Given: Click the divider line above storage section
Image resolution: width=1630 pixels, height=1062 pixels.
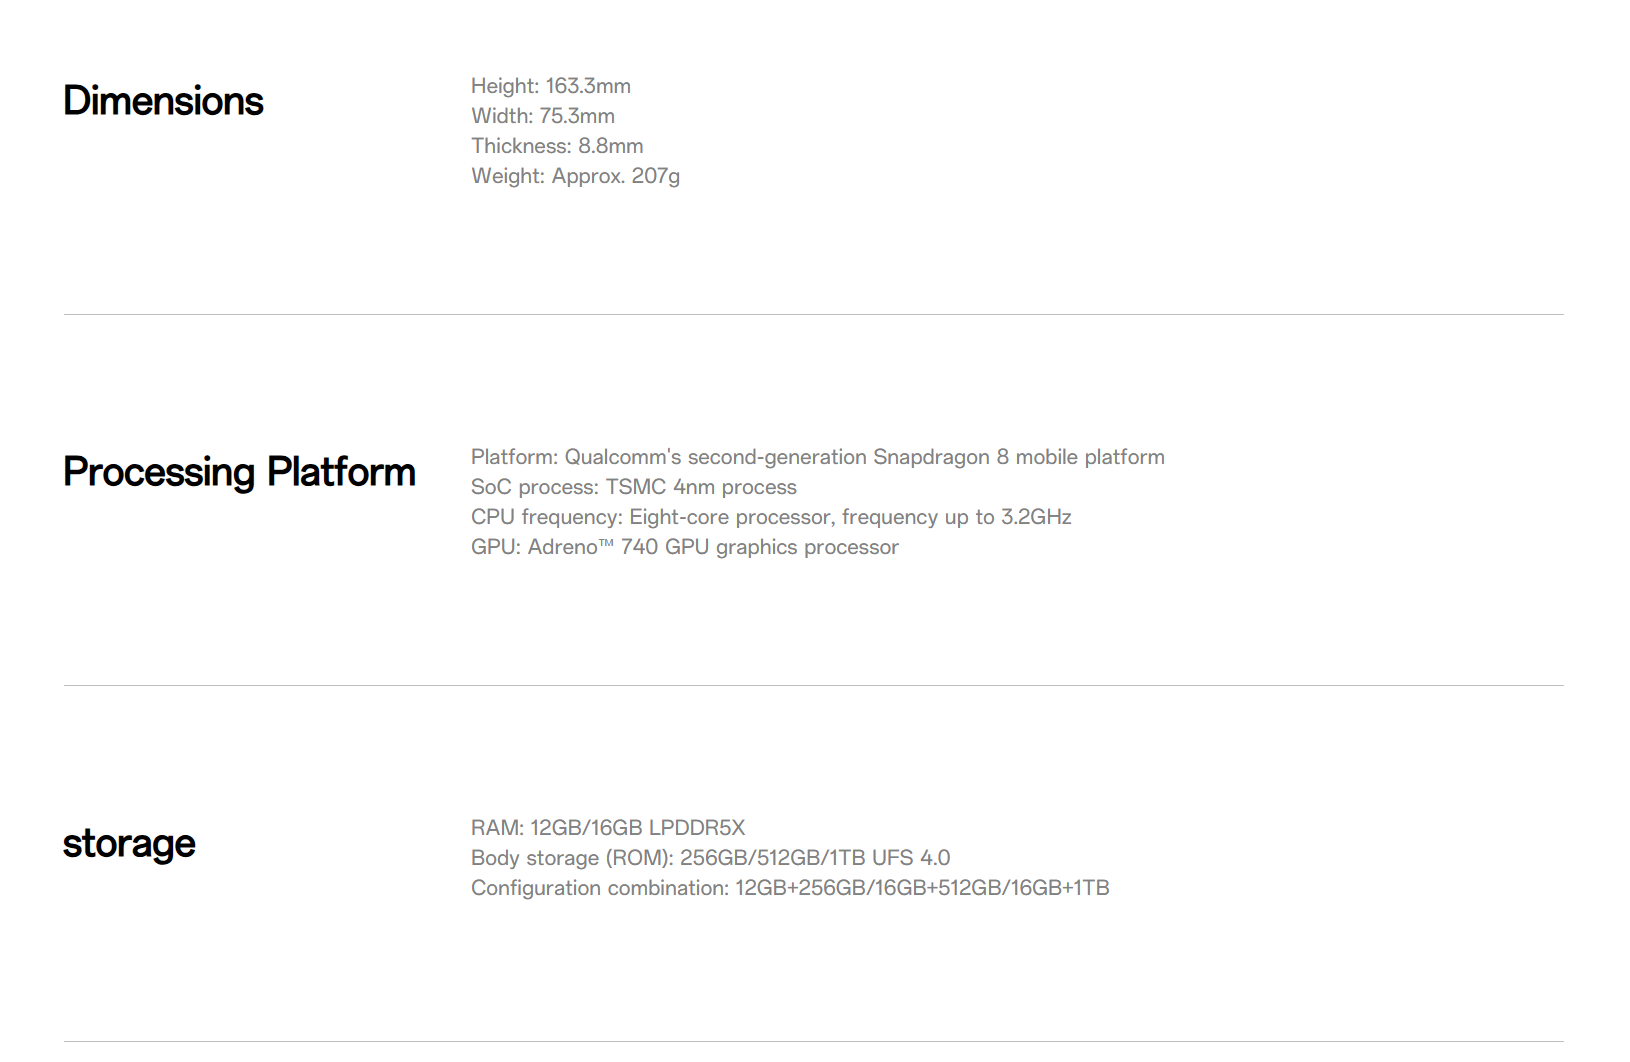Looking at the screenshot, I should (x=814, y=686).
